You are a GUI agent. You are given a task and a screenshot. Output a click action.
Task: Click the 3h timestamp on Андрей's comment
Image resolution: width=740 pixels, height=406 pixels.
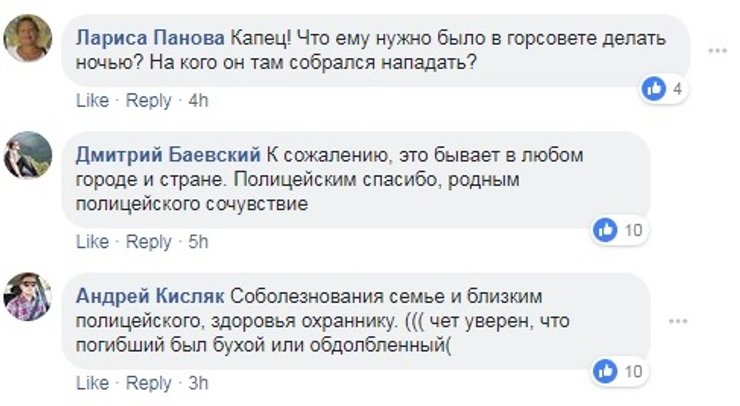click(198, 383)
